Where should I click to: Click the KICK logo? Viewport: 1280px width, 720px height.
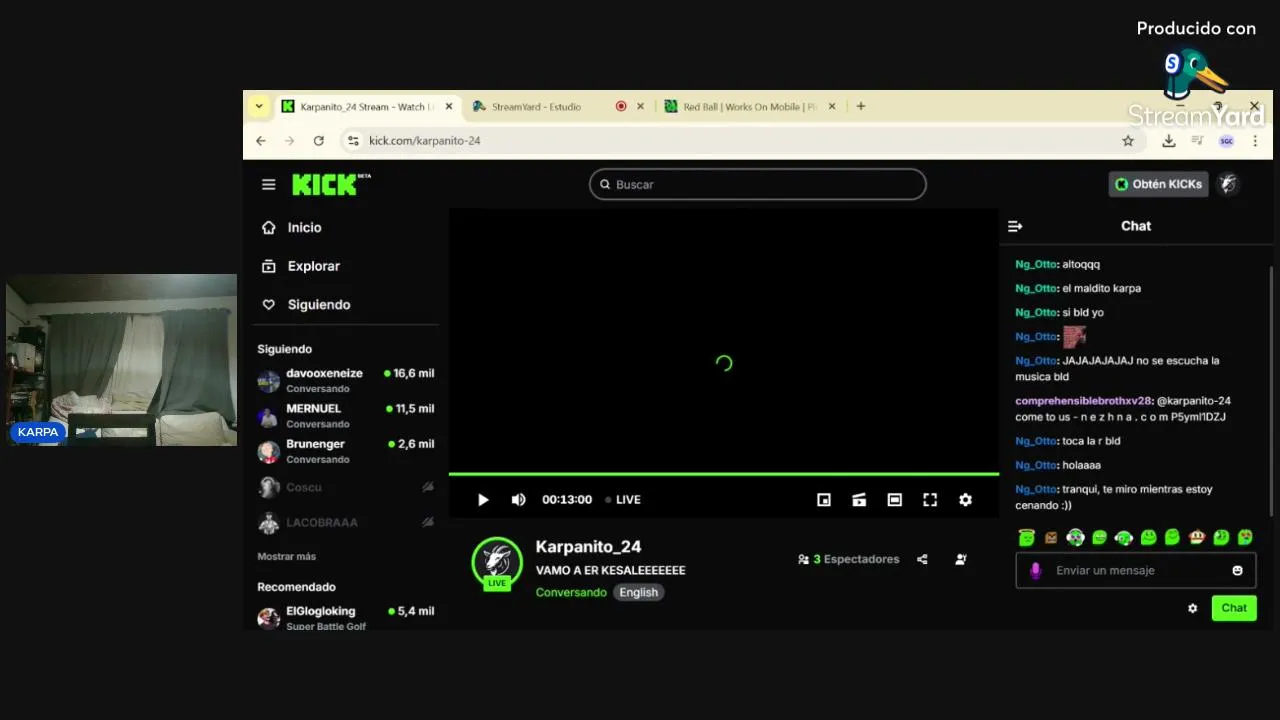(330, 184)
